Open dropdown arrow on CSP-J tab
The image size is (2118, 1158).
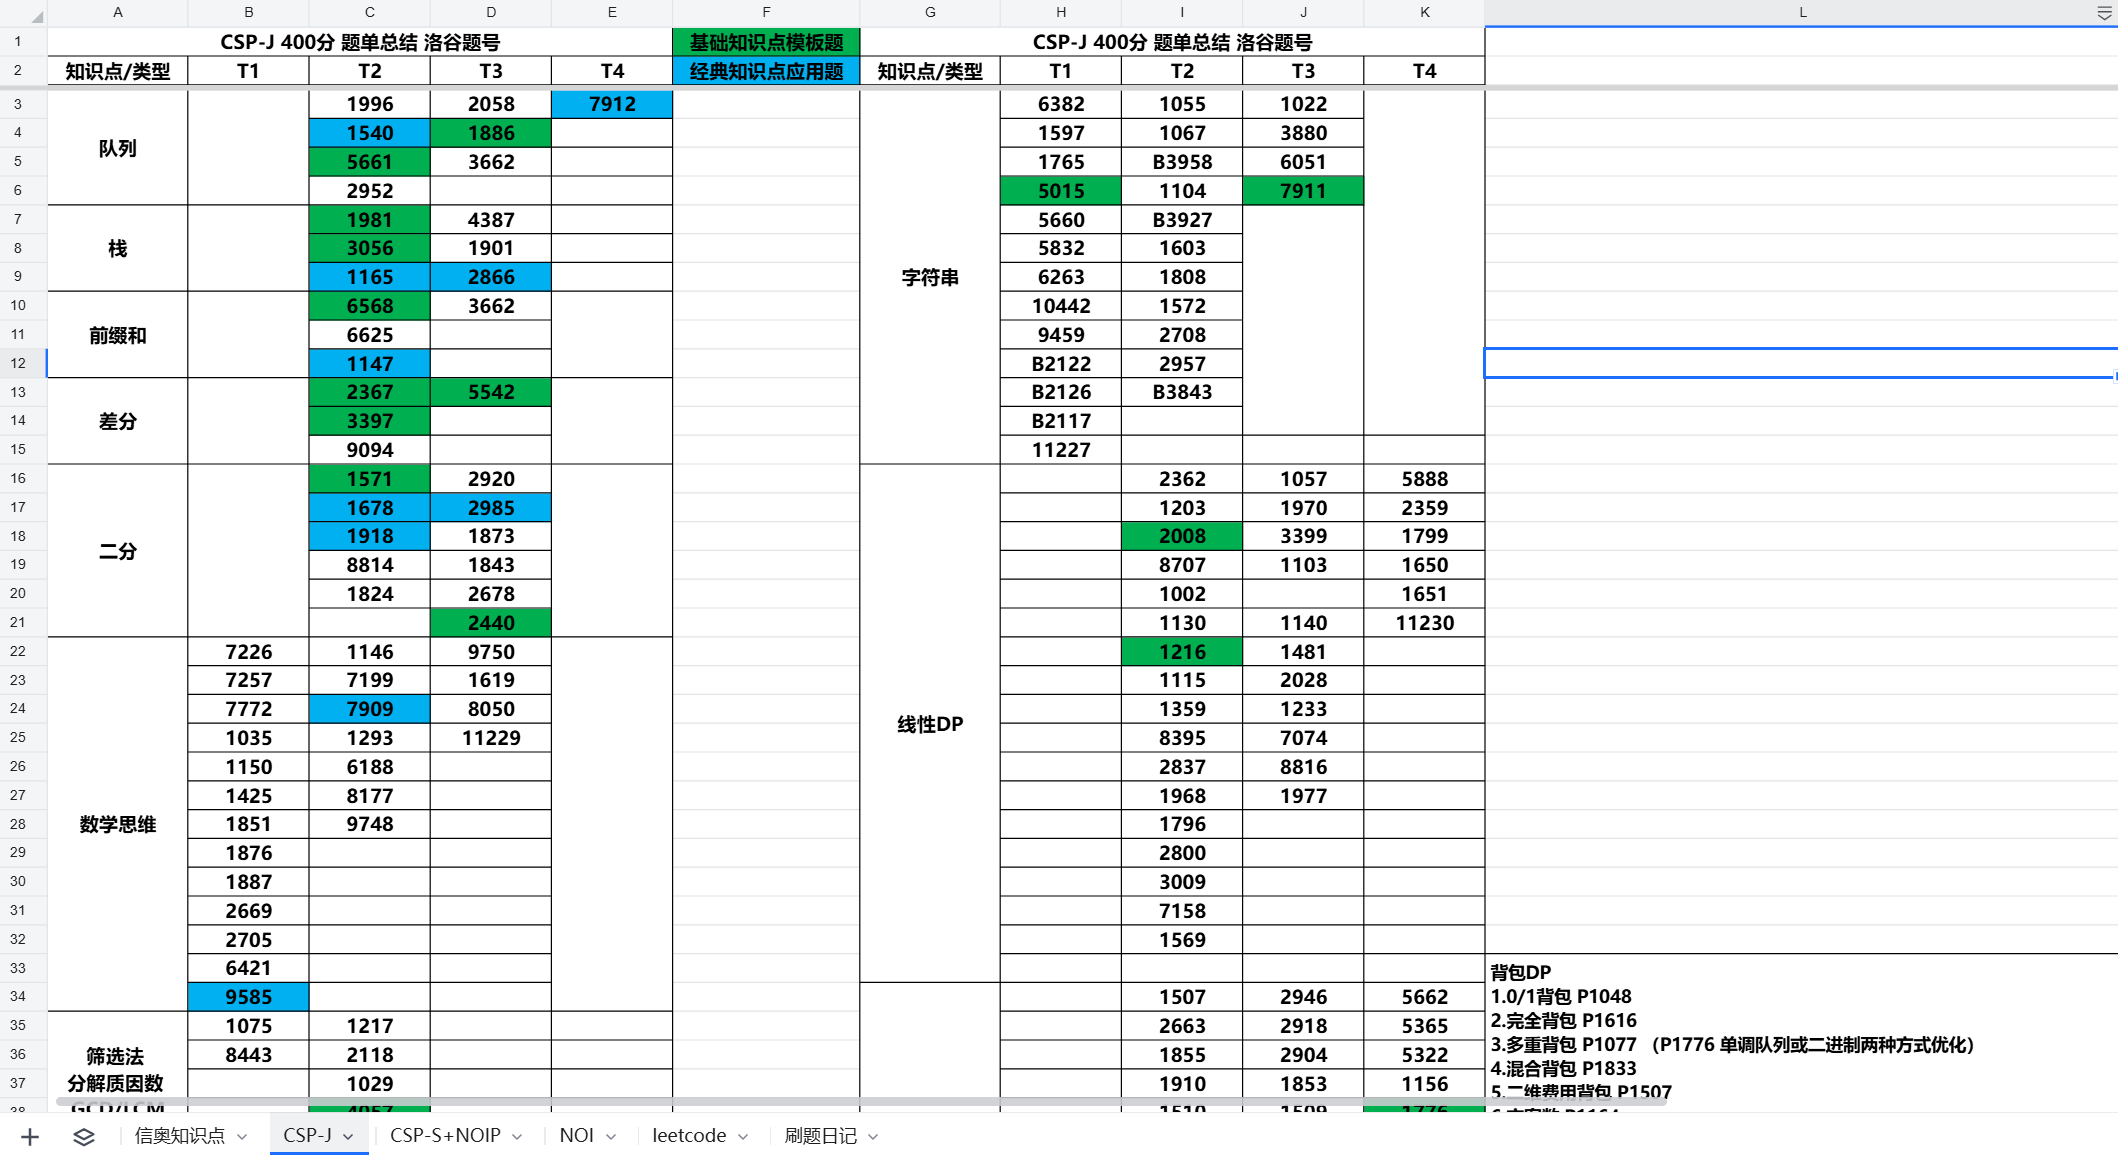(348, 1136)
